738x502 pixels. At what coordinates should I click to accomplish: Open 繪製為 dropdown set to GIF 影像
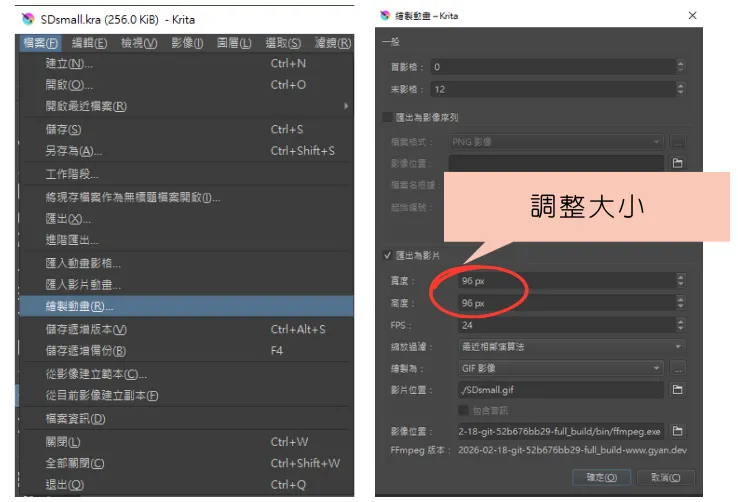[556, 368]
